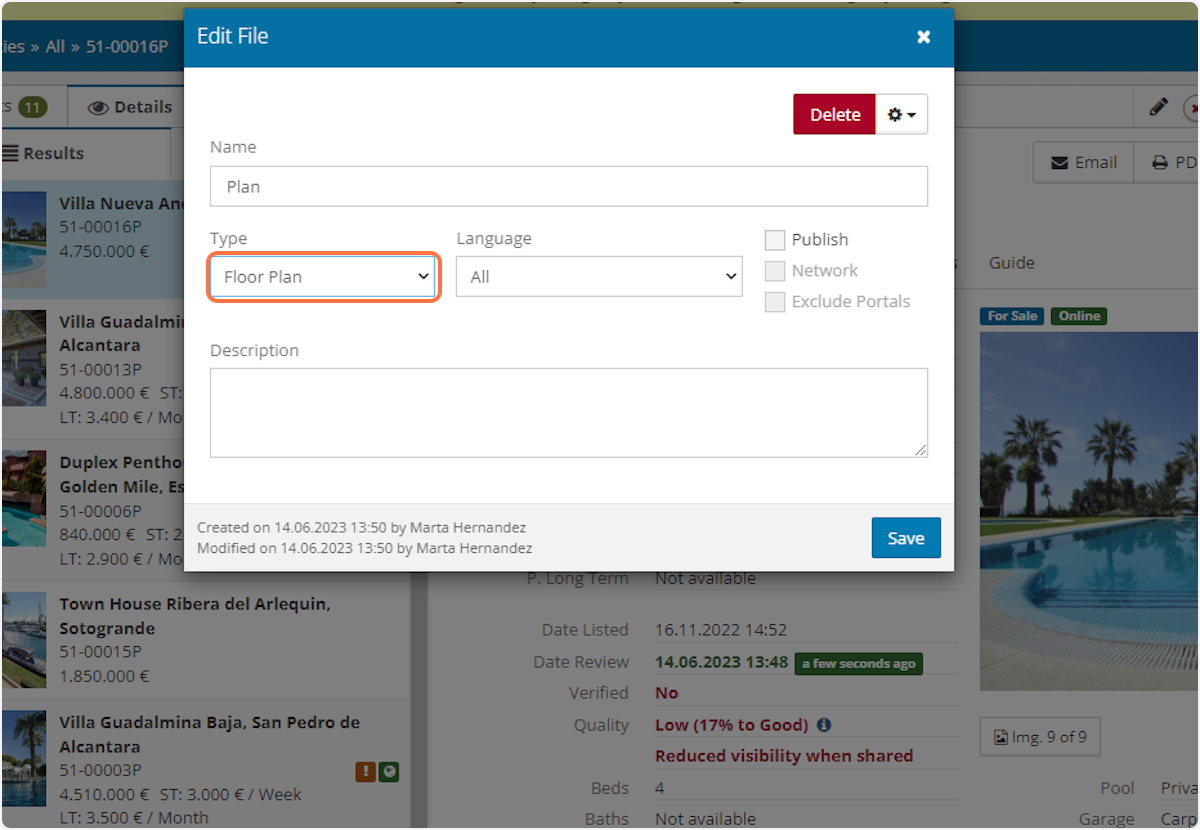The height and width of the screenshot is (830, 1200).
Task: Click the green marker badge on Villa Guadalmina Baja
Action: [x=389, y=772]
